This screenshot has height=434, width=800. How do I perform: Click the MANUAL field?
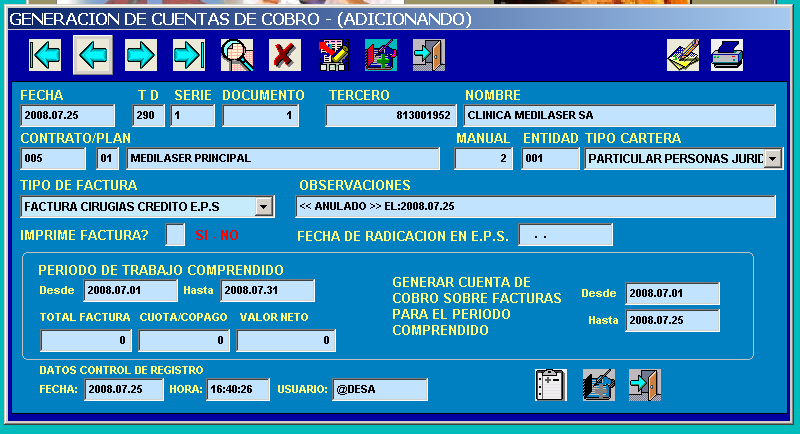(x=484, y=158)
